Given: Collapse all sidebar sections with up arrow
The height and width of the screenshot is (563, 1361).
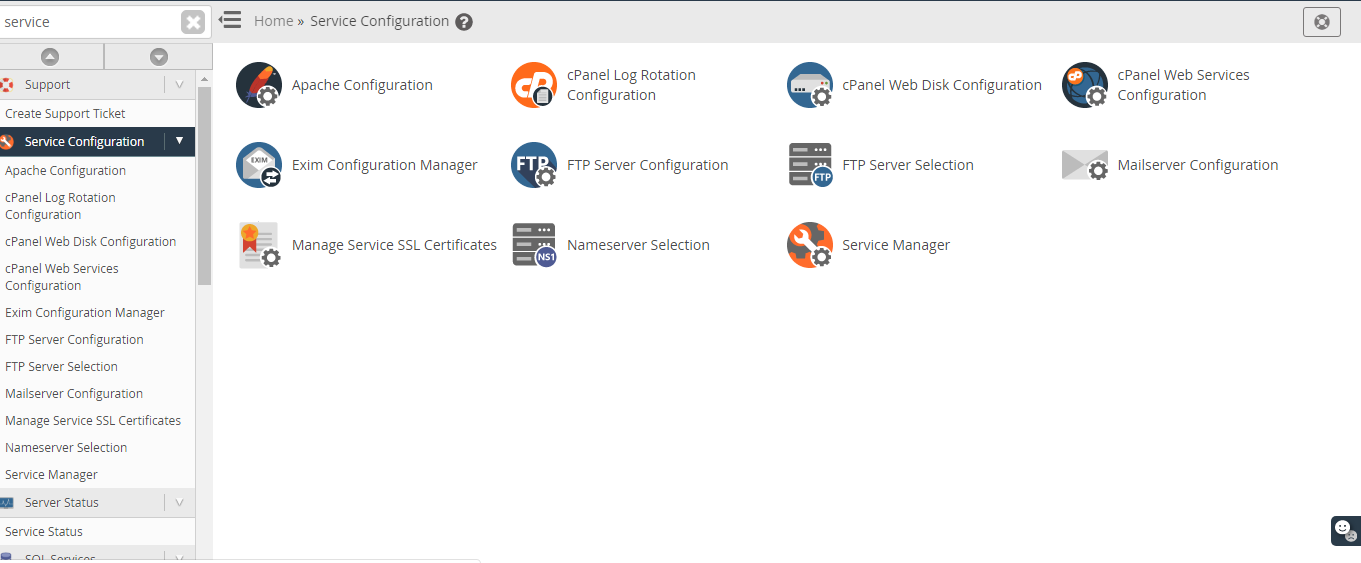Looking at the screenshot, I should coord(50,57).
